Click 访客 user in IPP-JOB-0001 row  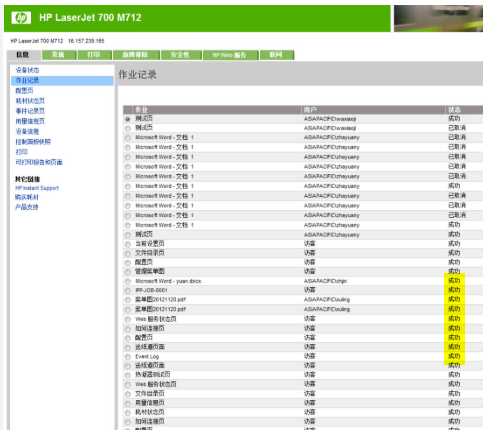pos(309,290)
